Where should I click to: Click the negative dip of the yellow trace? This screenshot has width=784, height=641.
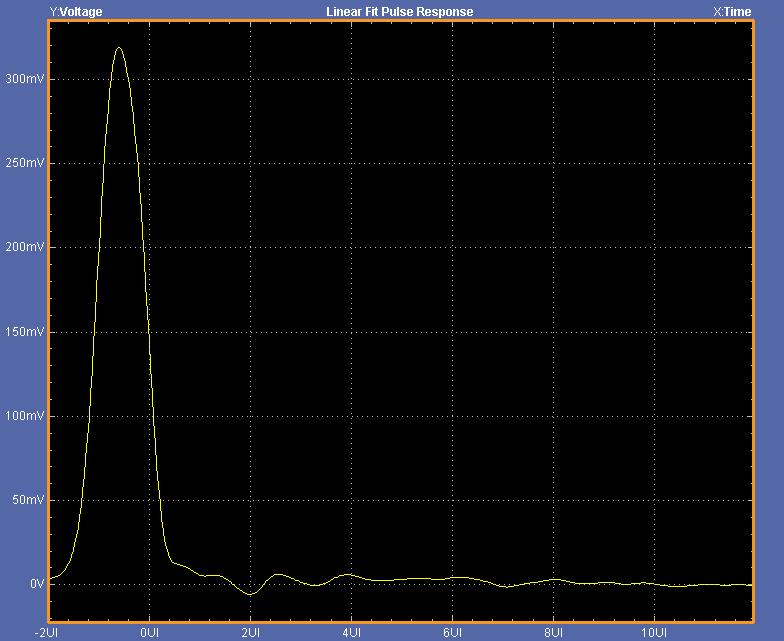(250, 594)
